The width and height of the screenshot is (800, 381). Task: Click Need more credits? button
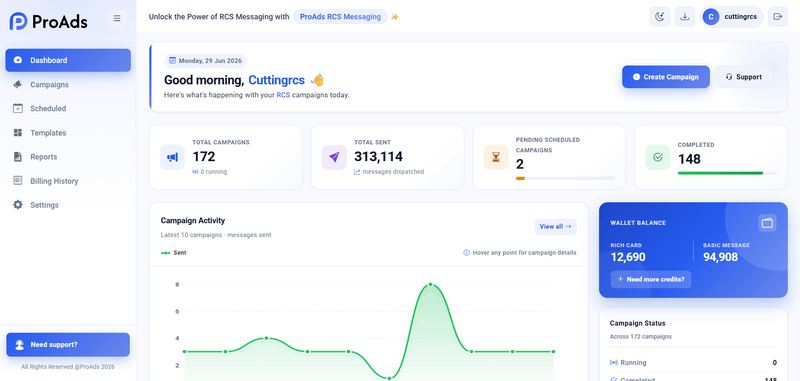[651, 280]
